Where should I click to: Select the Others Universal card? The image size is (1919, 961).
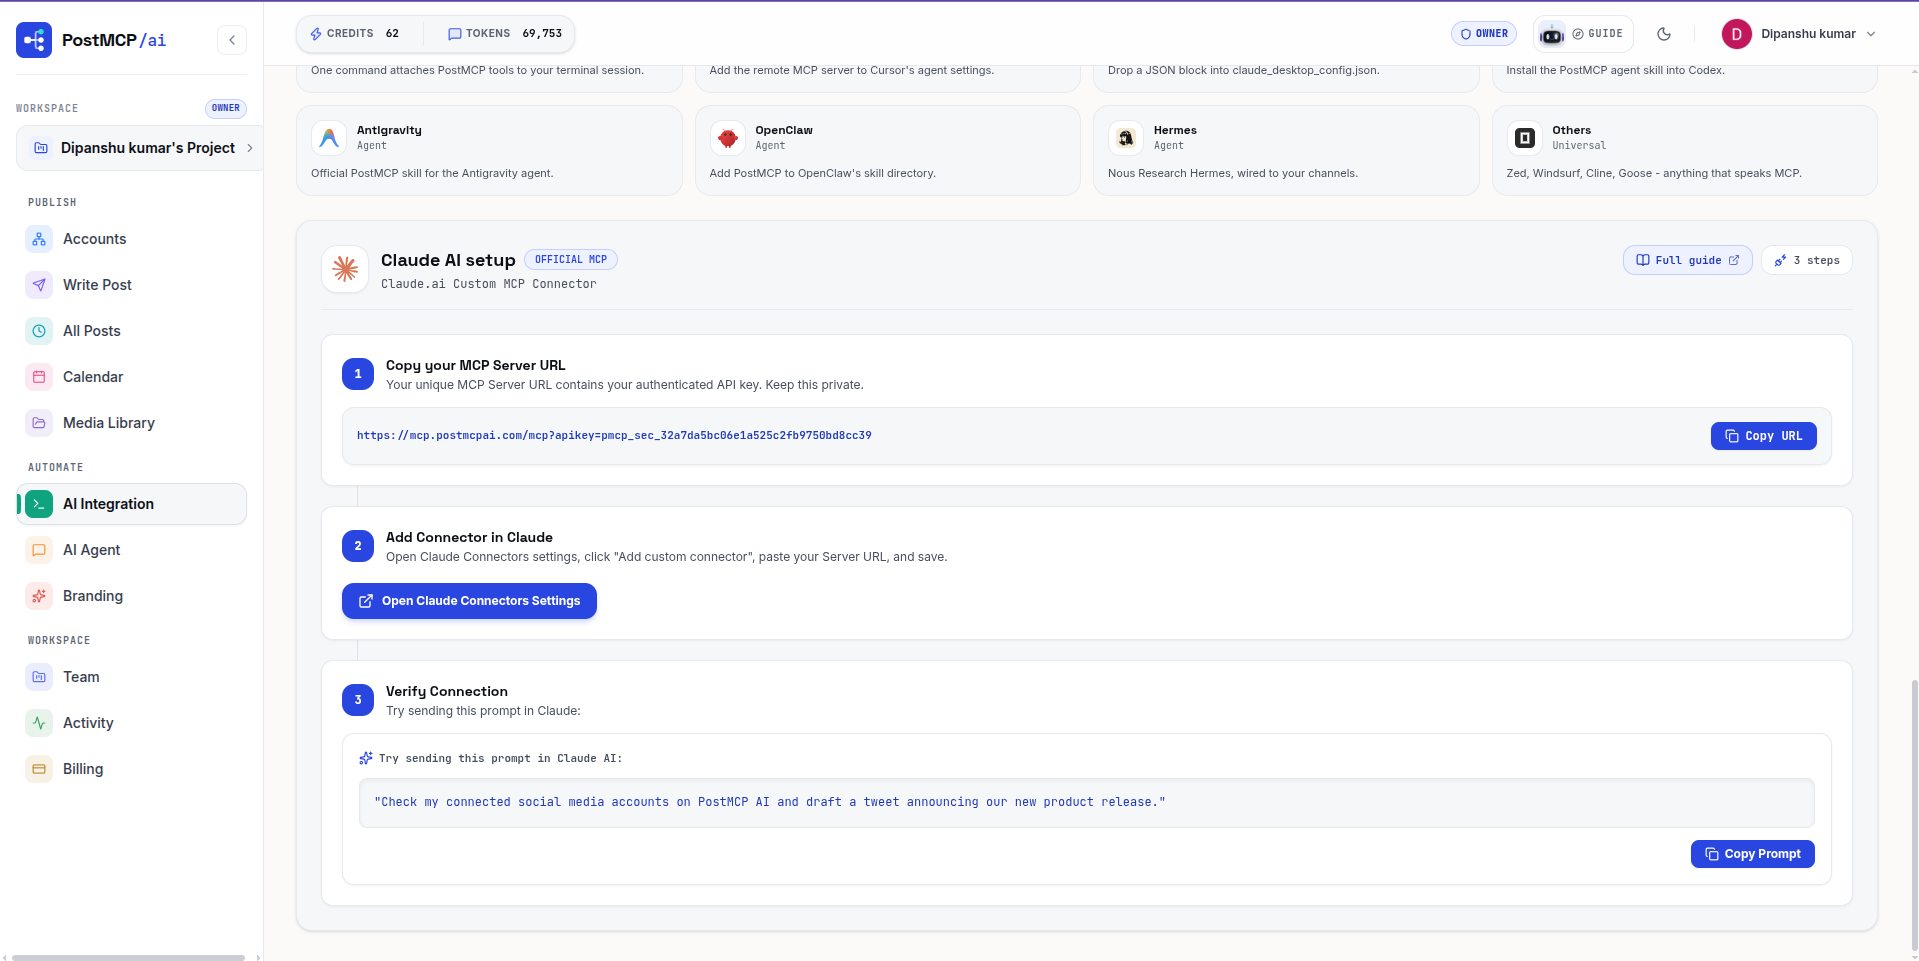pos(1685,151)
